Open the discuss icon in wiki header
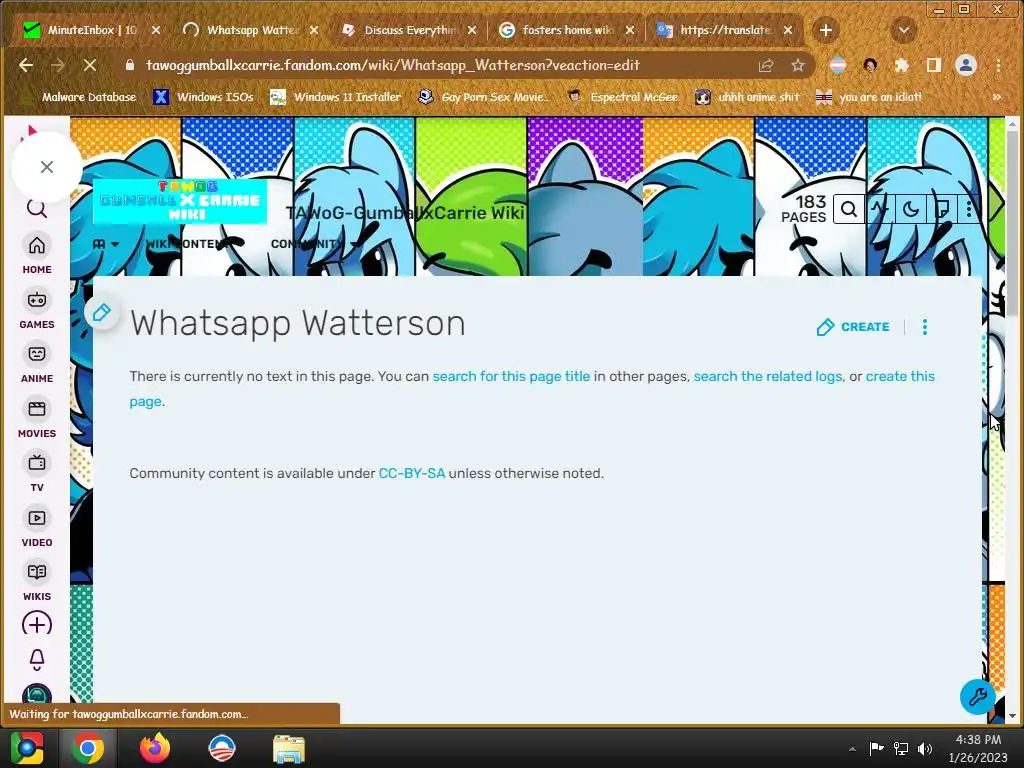Screen dimensions: 1024x768 tap(942, 209)
